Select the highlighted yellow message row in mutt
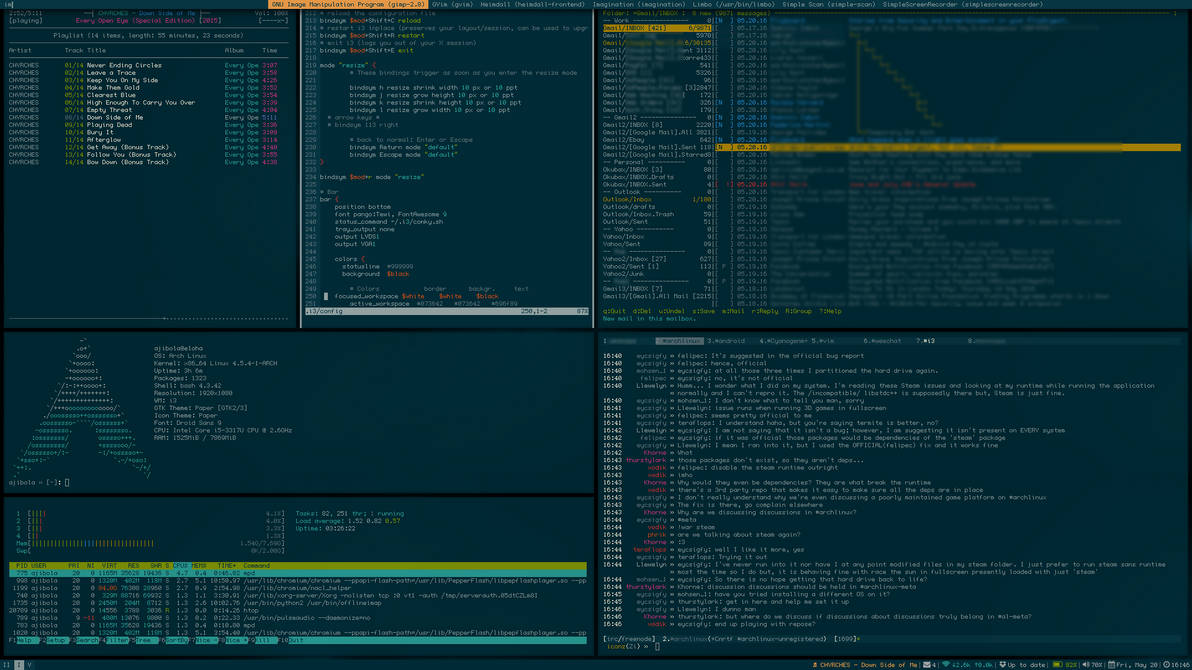 (949, 148)
